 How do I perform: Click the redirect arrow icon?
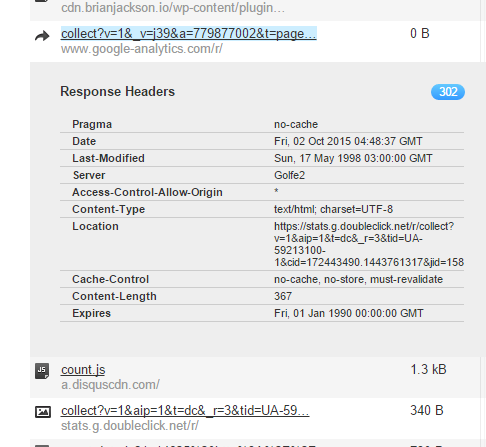pos(42,36)
